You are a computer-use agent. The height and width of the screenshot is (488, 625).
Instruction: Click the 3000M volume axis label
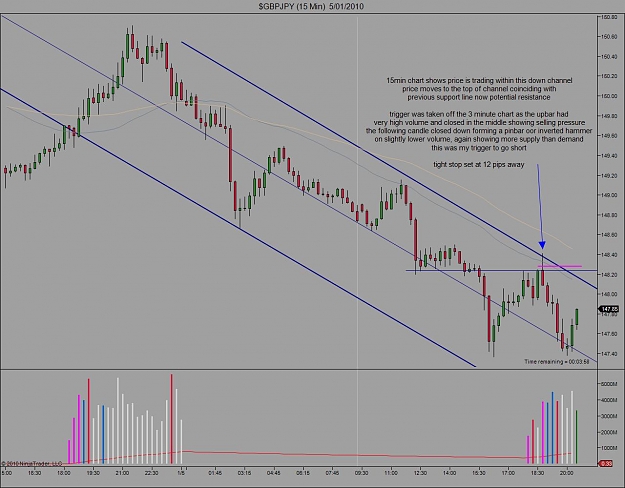coord(609,416)
